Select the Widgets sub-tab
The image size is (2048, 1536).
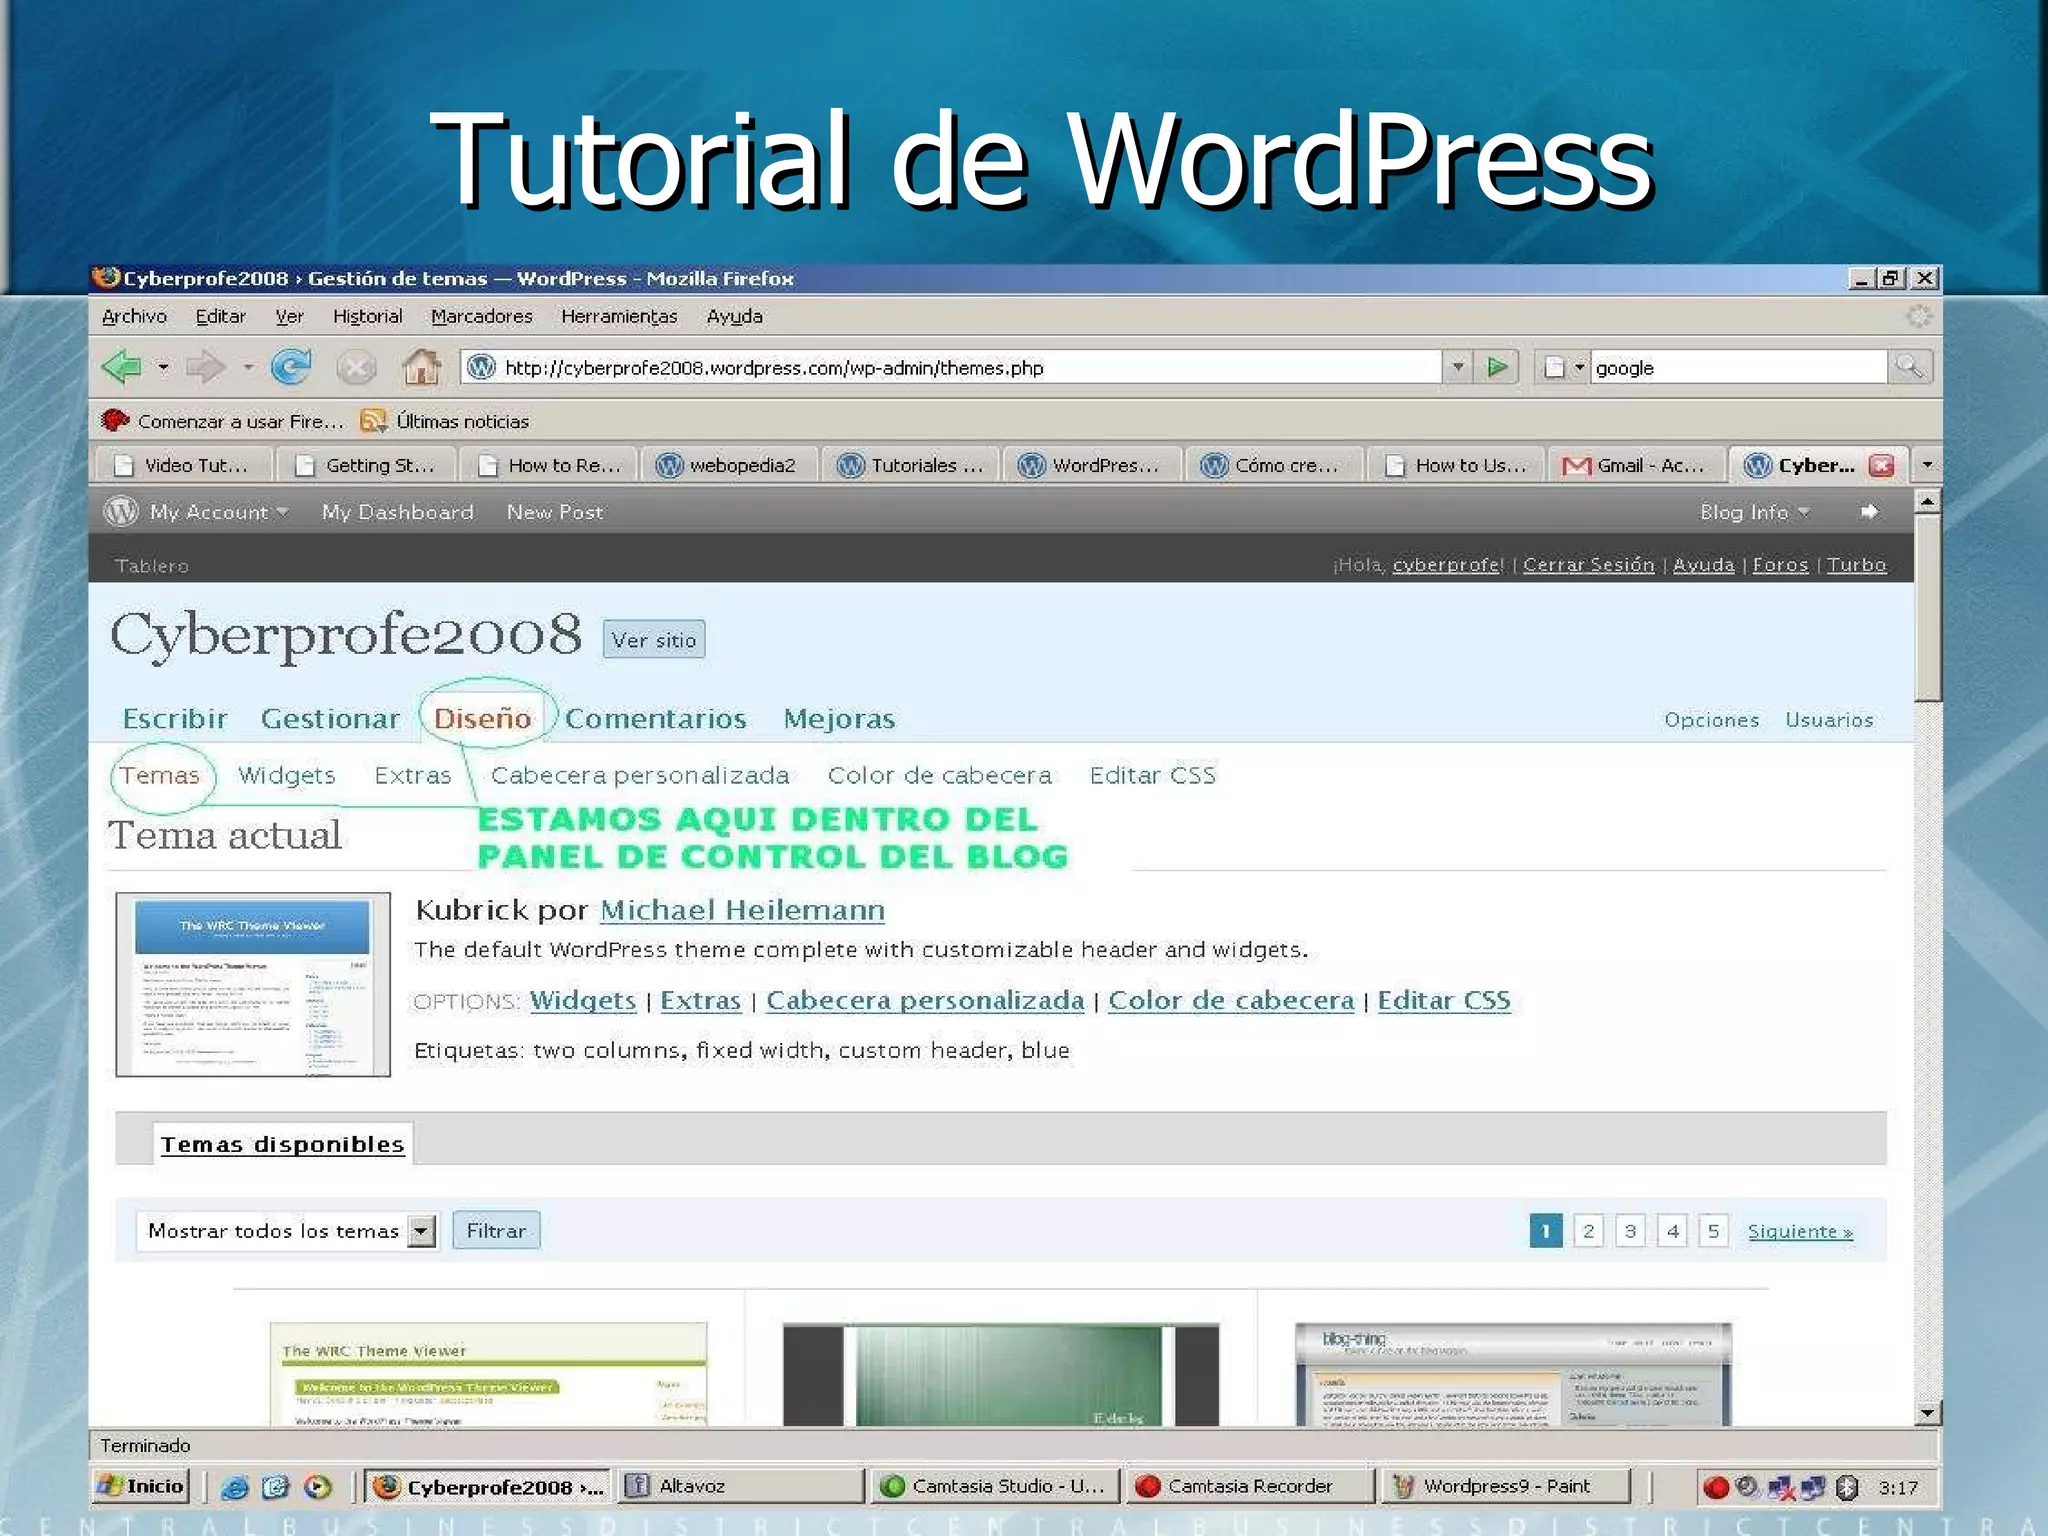coord(286,775)
